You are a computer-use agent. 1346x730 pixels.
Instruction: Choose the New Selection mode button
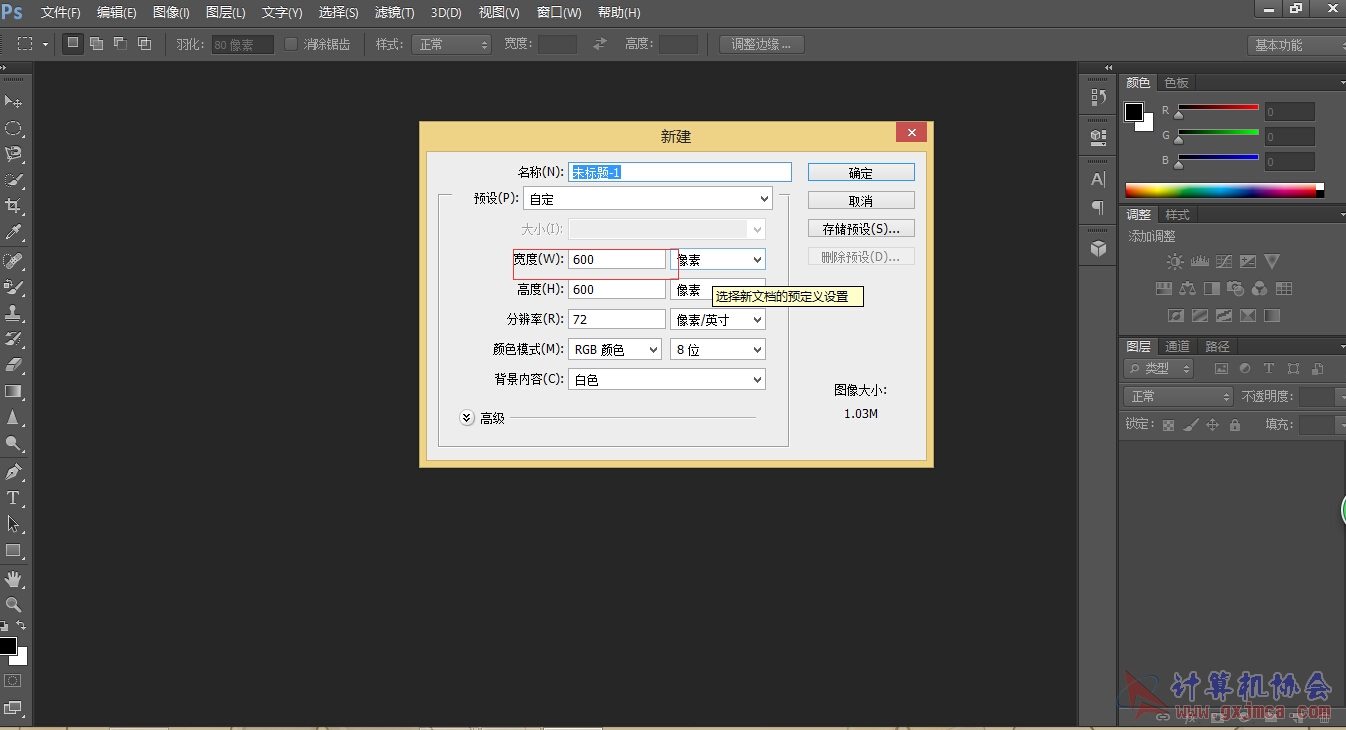72,44
